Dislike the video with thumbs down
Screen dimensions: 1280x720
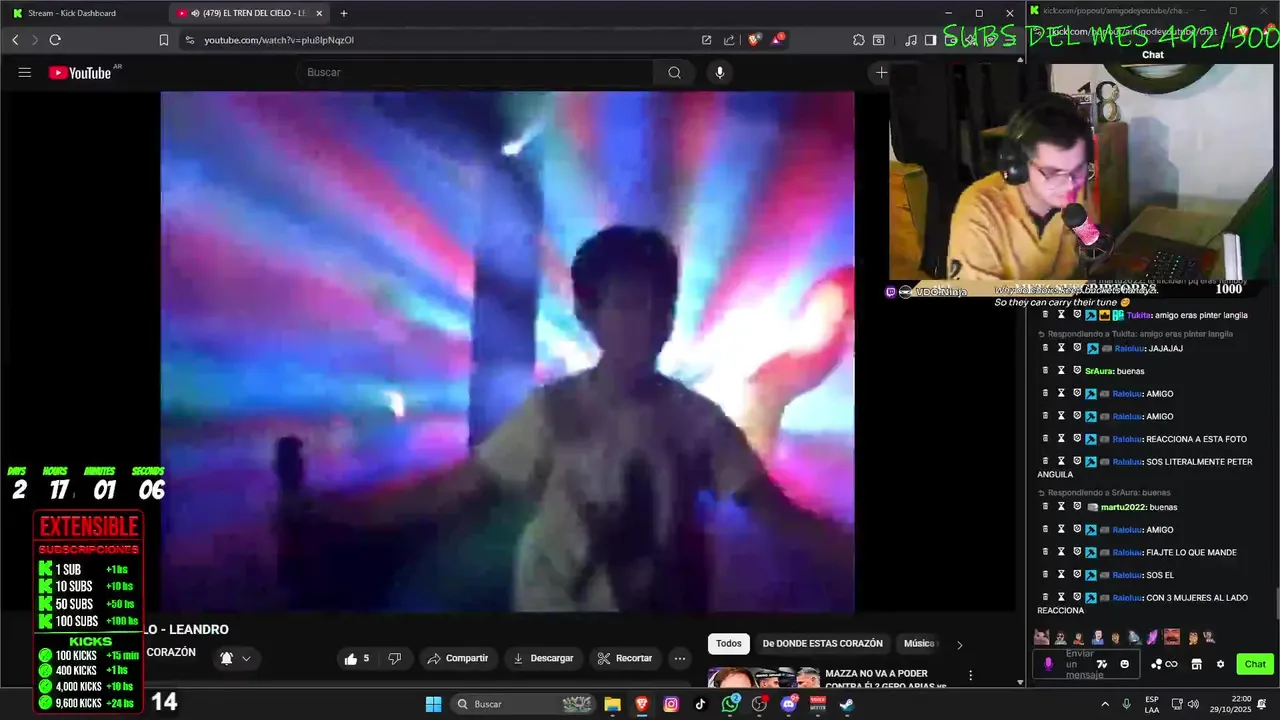(x=395, y=658)
